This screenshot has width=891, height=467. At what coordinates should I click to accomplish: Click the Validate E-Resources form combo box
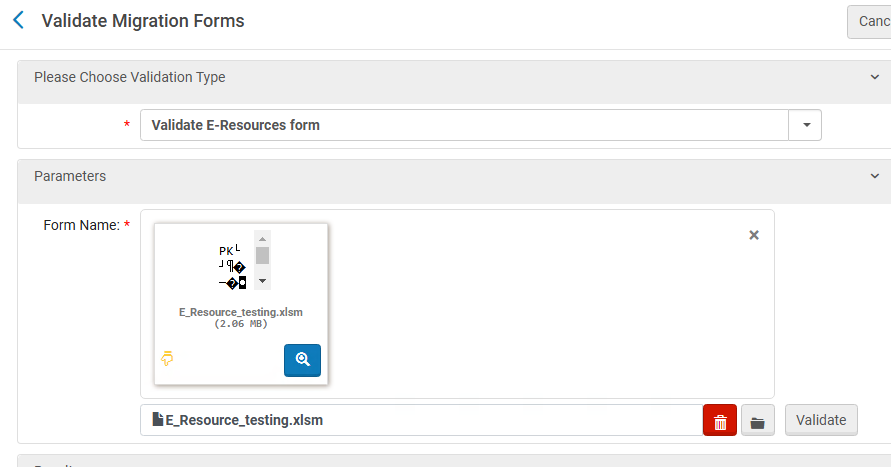pyautogui.click(x=465, y=125)
